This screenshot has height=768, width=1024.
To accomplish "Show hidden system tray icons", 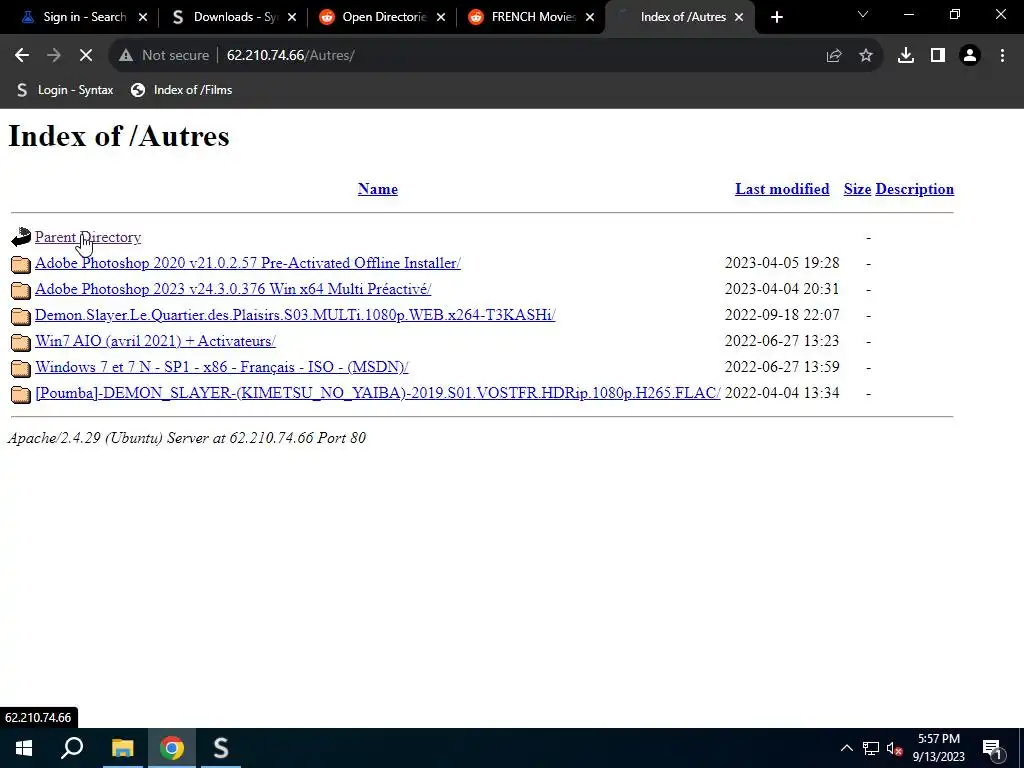I will click(846, 748).
